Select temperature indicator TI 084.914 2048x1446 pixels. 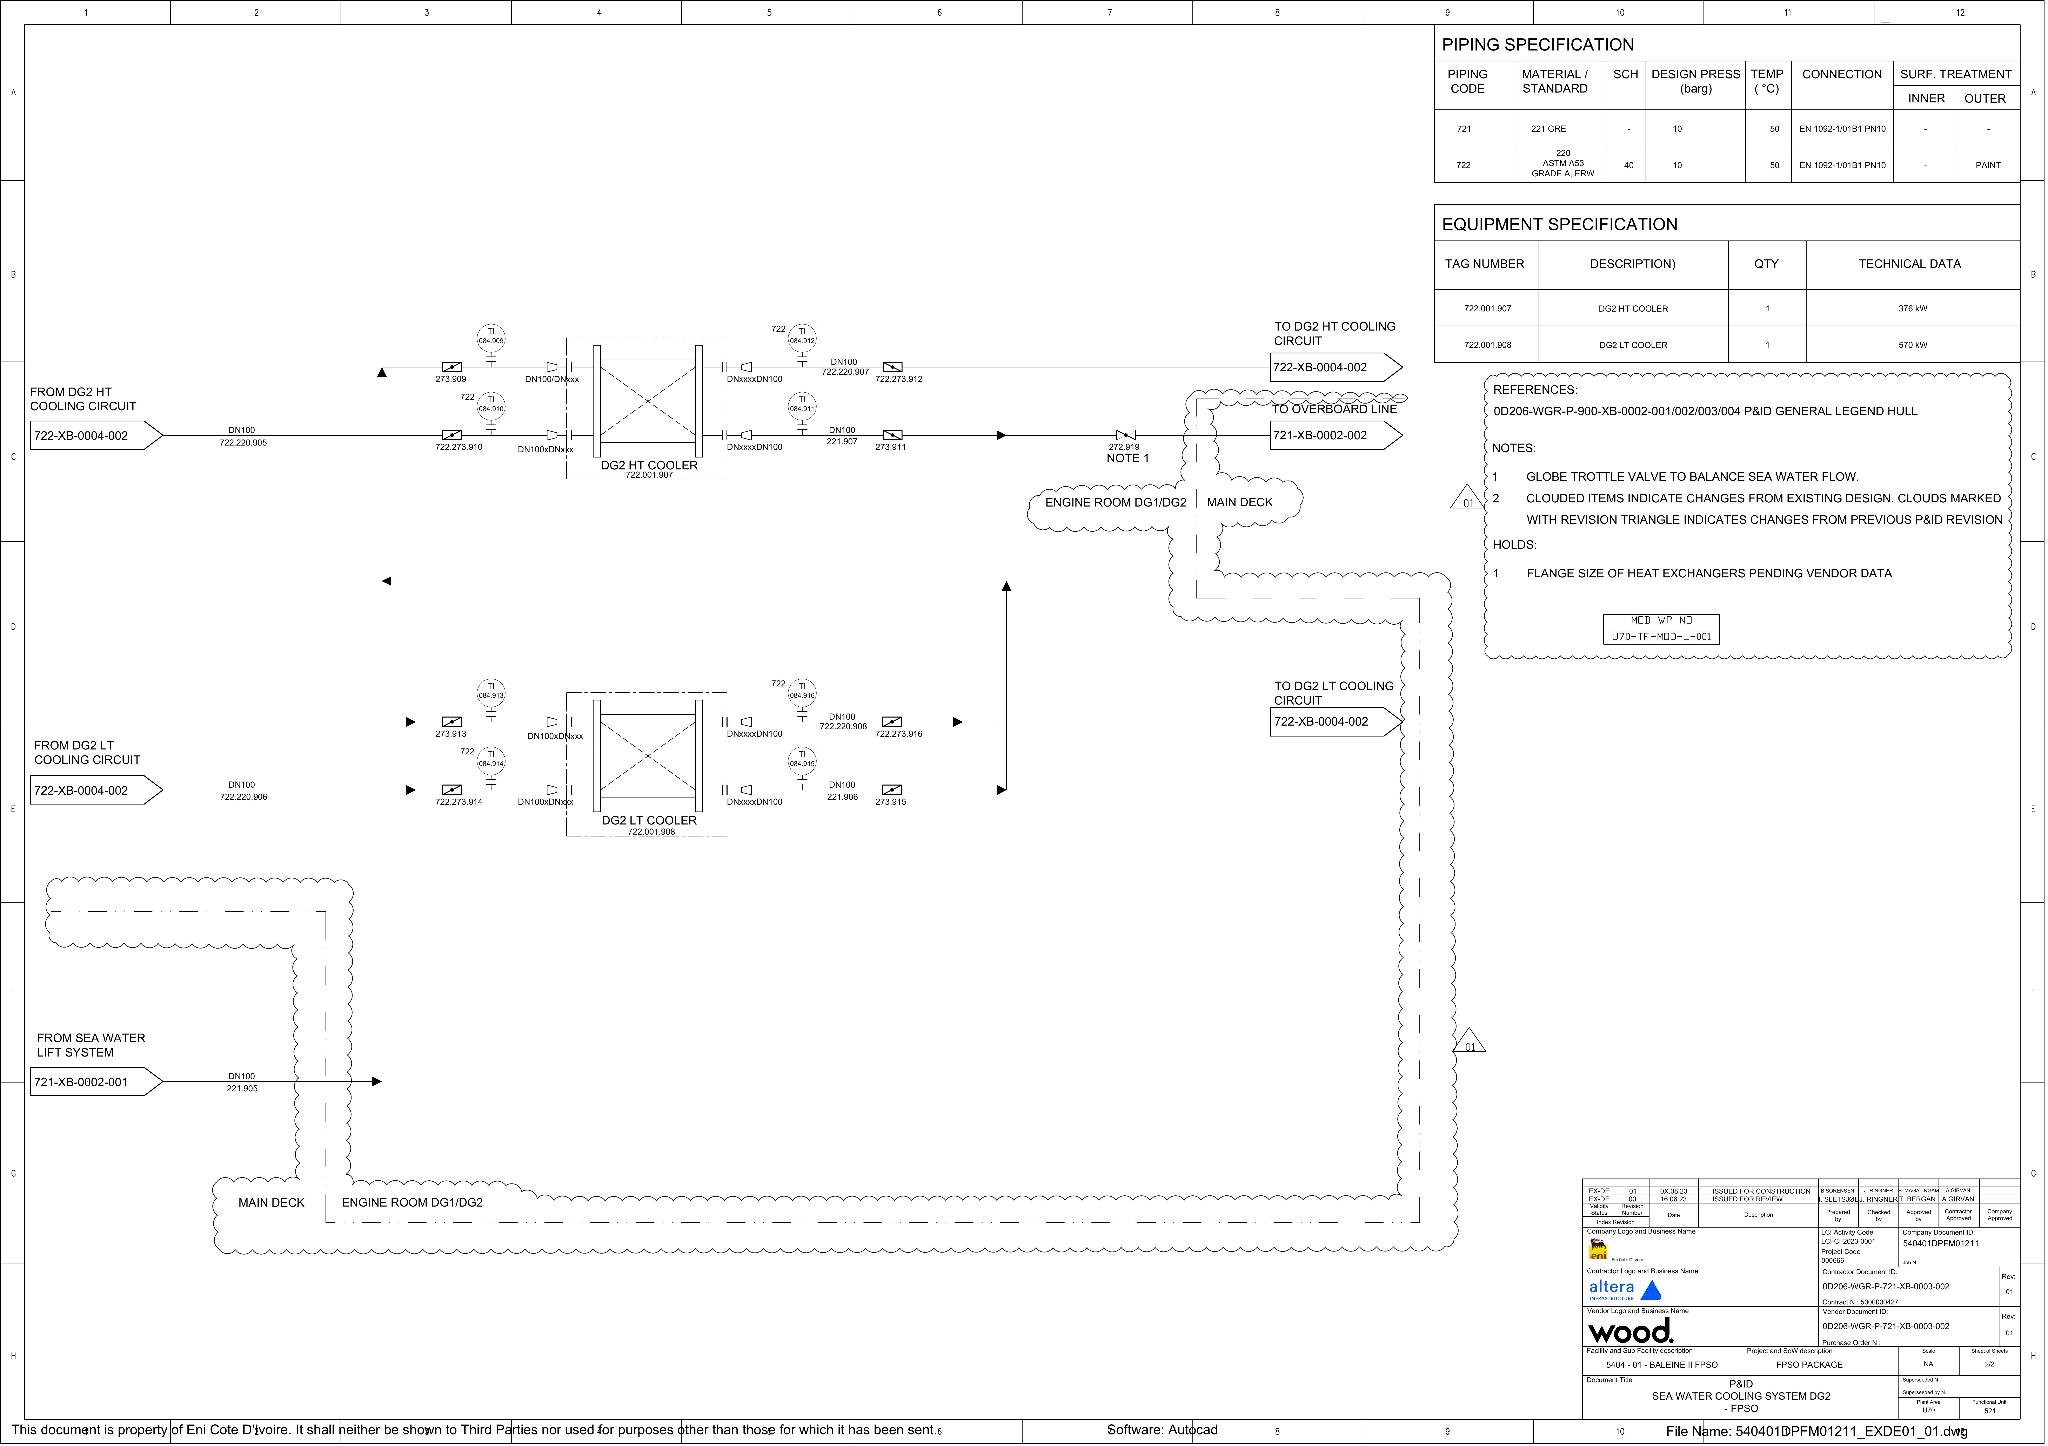(x=491, y=759)
